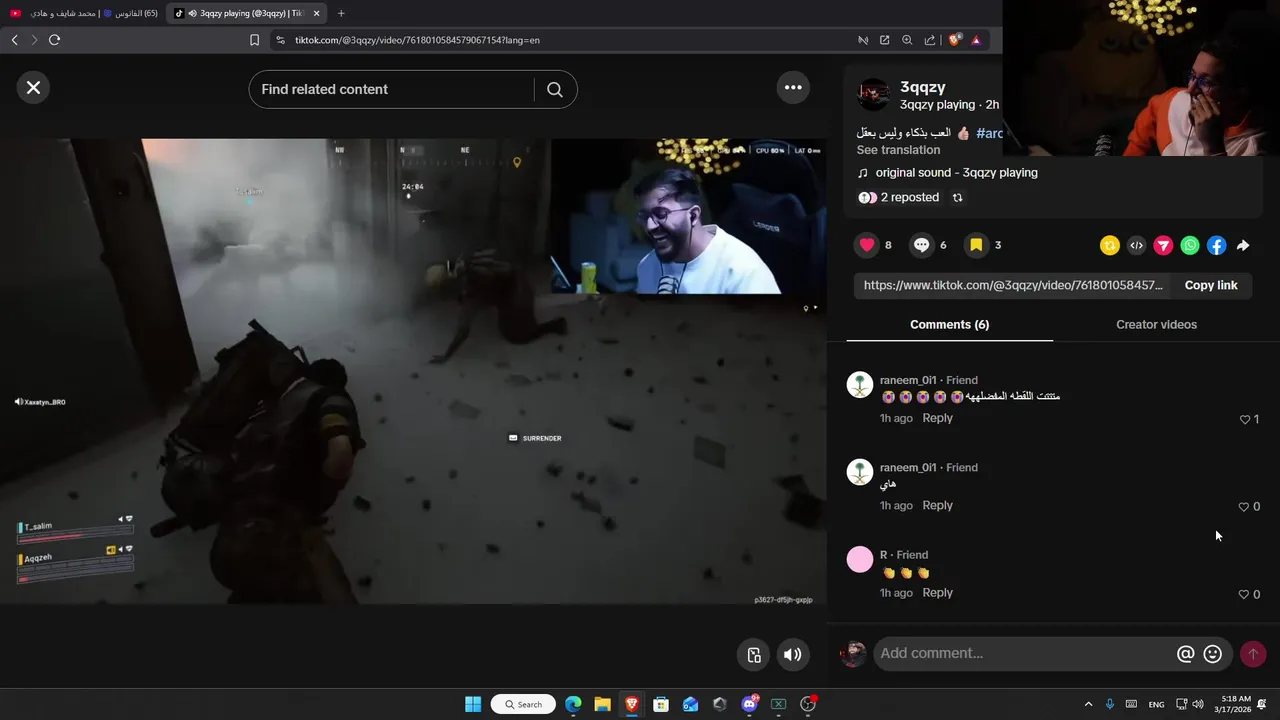Open more share options arrow
The width and height of the screenshot is (1280, 720).
click(x=1243, y=245)
